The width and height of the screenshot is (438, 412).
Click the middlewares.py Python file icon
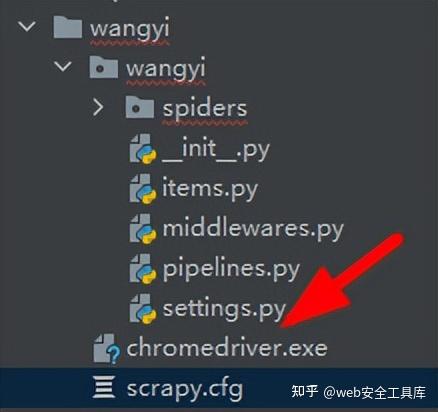click(143, 229)
